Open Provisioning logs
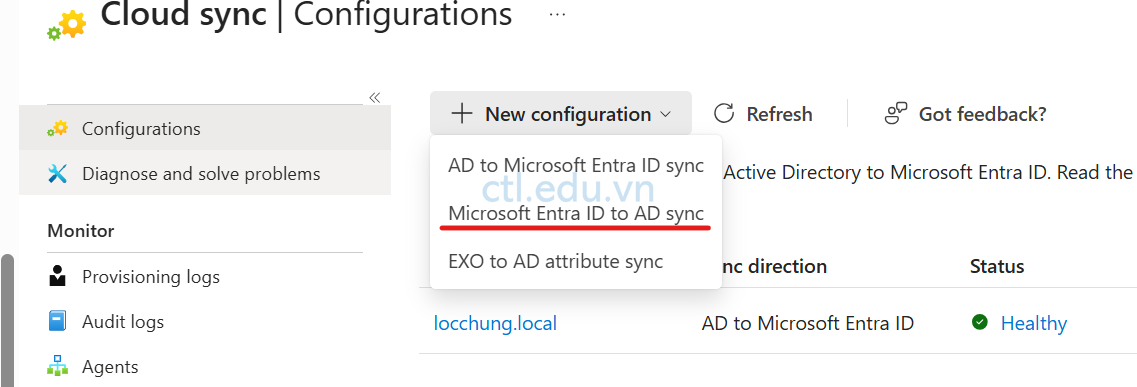 151,277
